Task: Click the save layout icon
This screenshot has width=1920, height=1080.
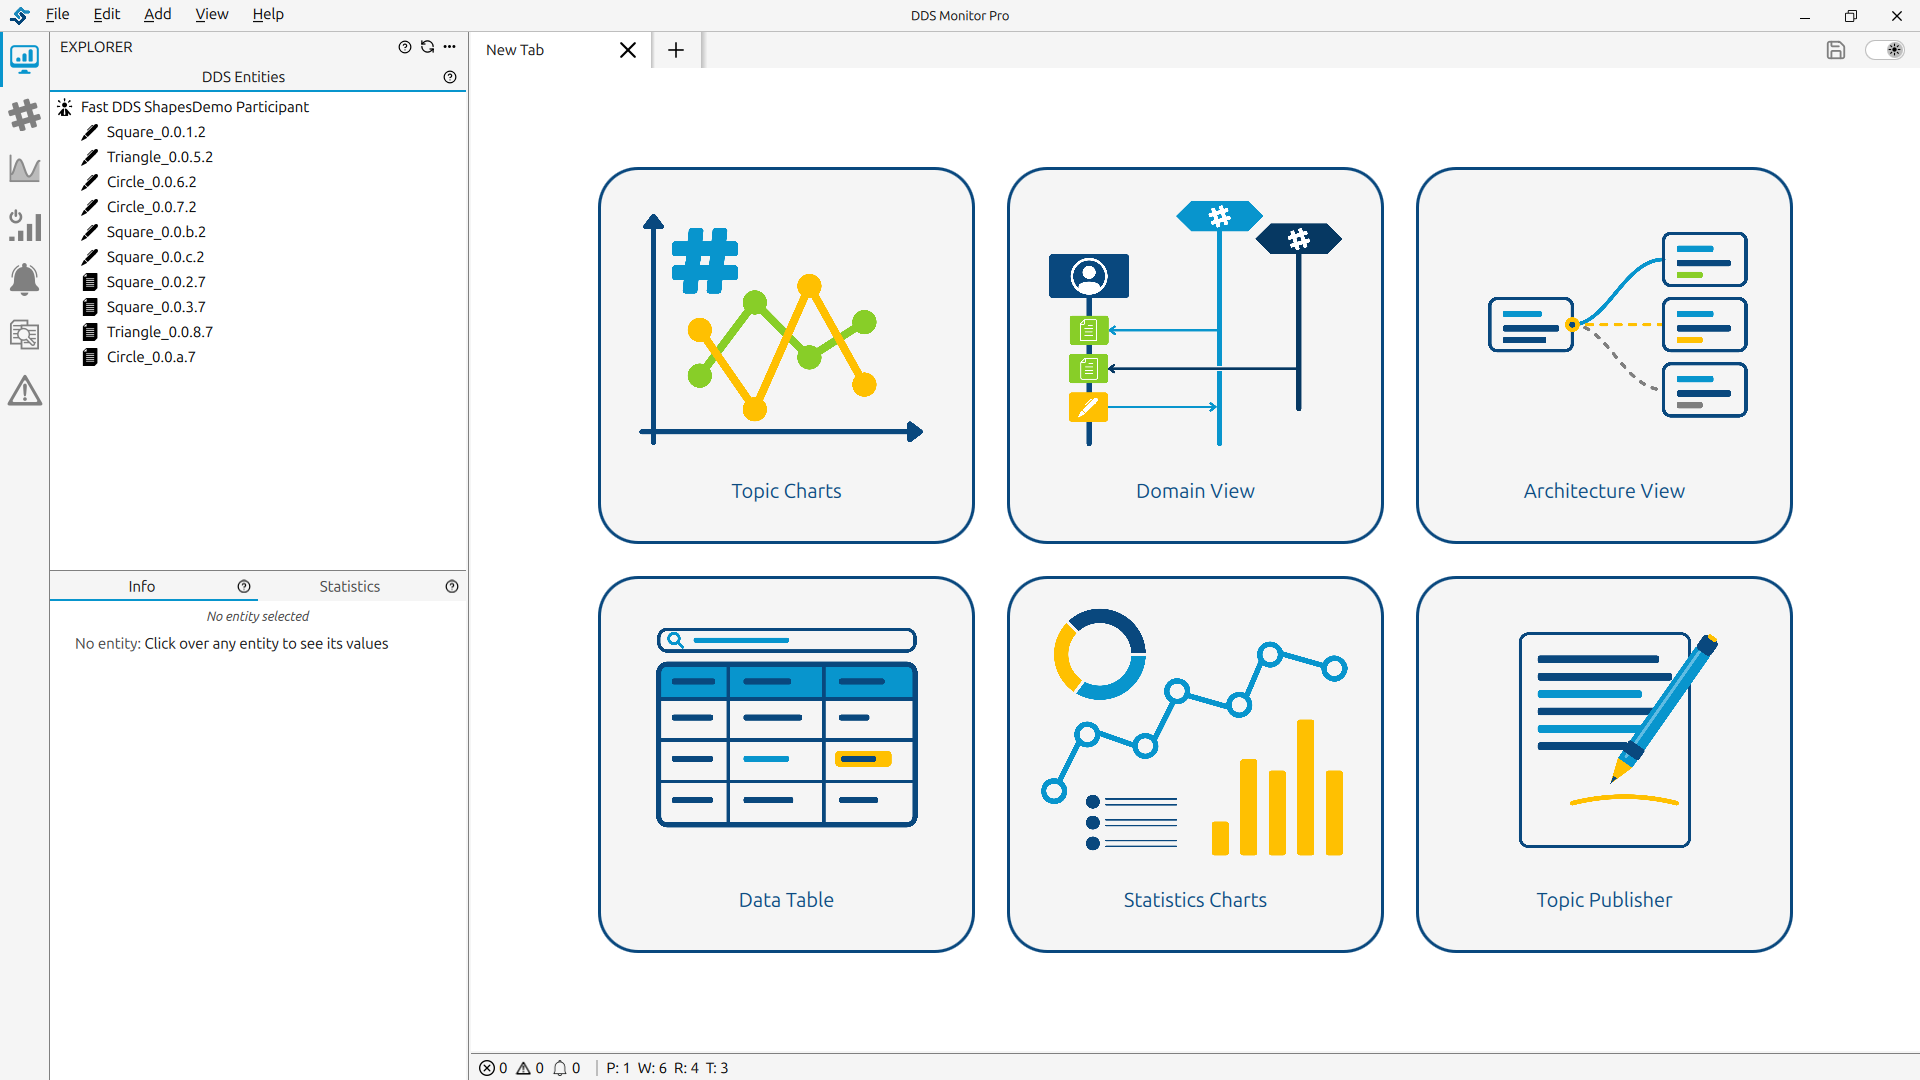Action: [1835, 50]
